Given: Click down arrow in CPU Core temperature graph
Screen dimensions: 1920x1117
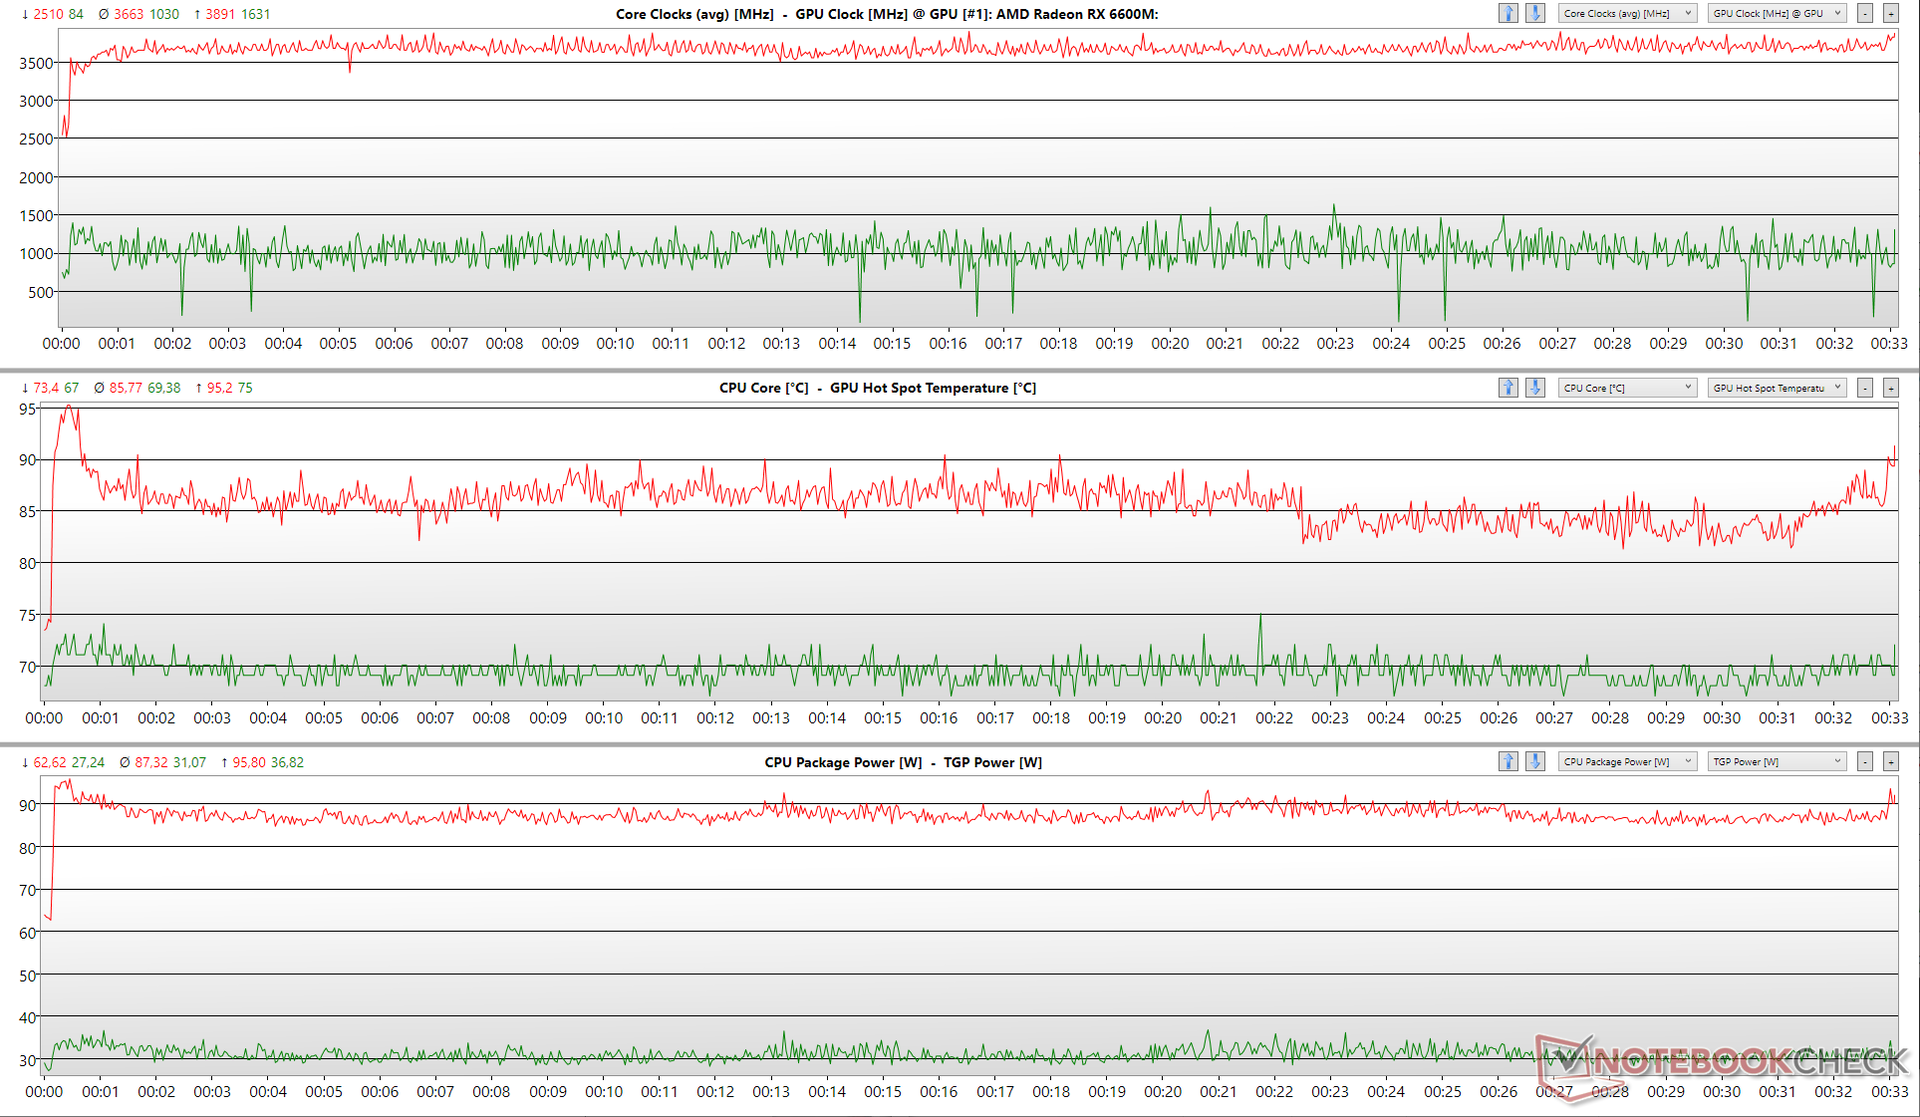Looking at the screenshot, I should (1535, 388).
